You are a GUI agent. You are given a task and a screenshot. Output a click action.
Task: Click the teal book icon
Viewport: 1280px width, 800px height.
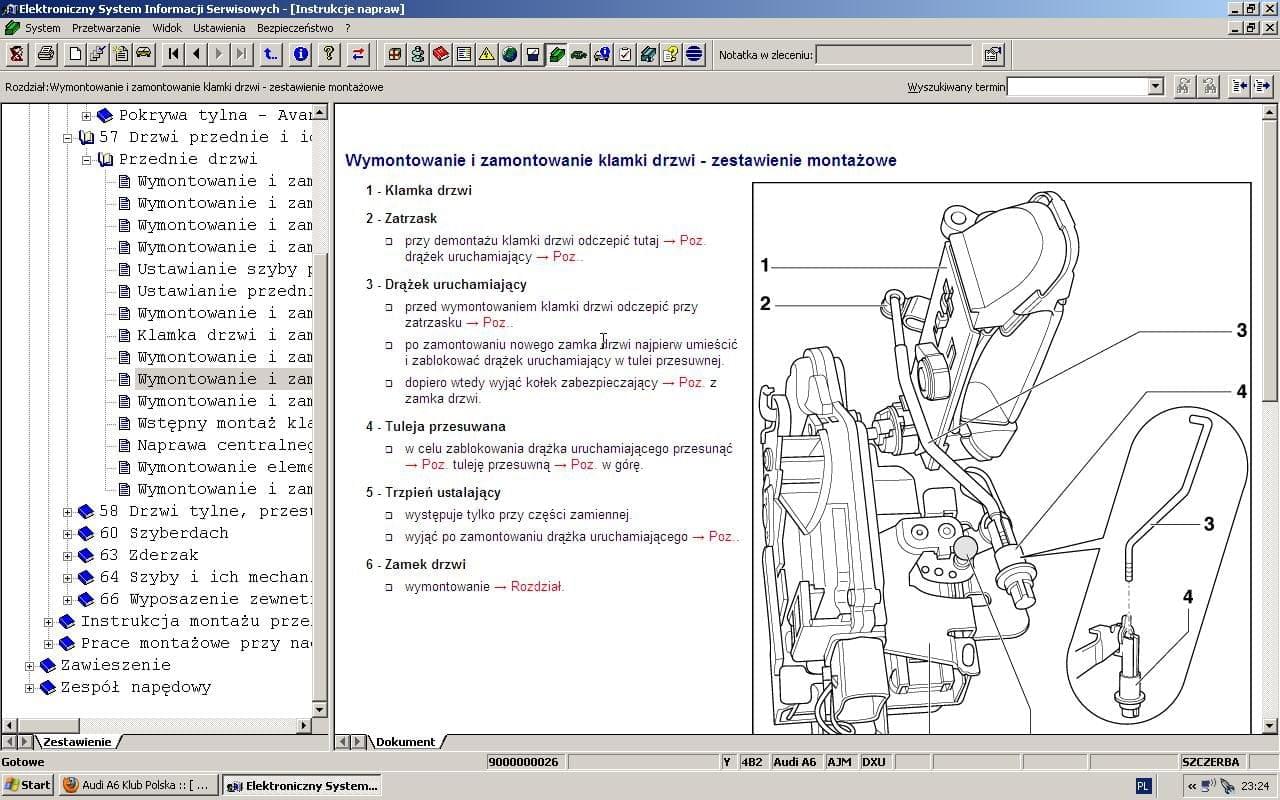pos(648,54)
